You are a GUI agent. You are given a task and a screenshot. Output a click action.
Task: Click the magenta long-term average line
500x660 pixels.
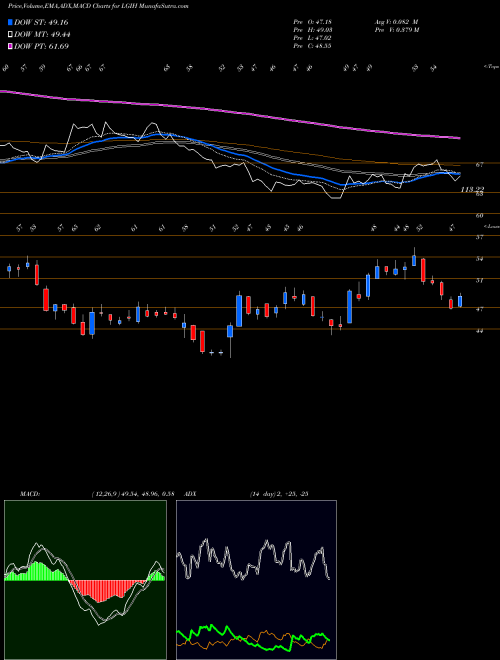point(229,112)
